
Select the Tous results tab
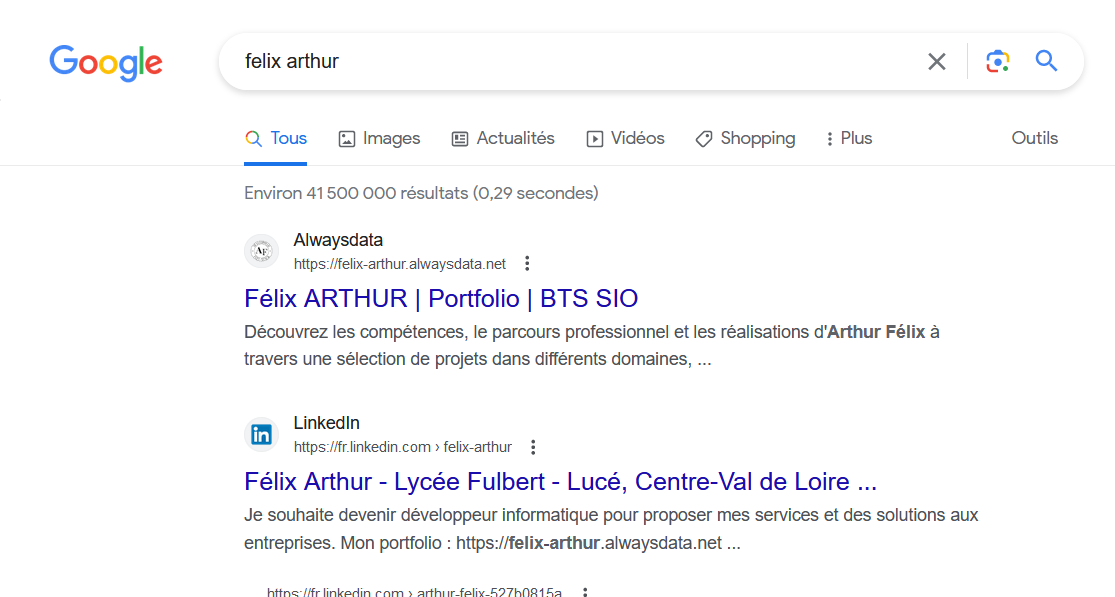(276, 139)
